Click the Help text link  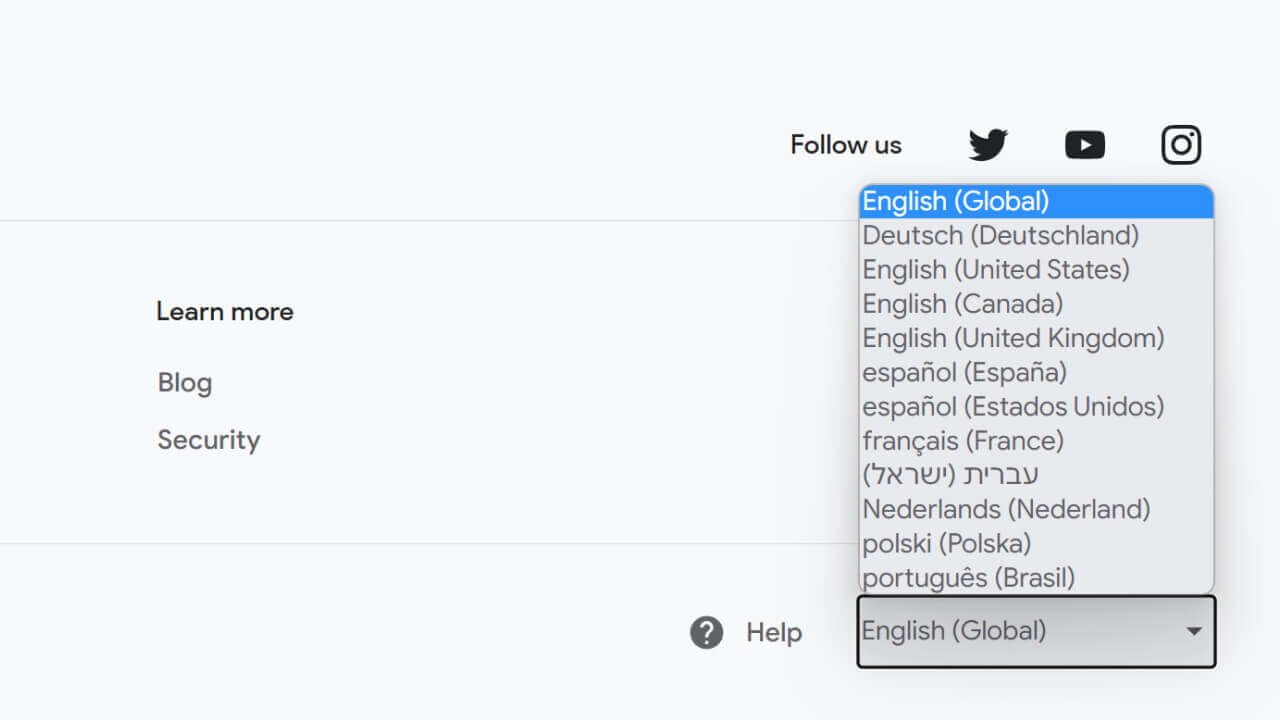(774, 632)
